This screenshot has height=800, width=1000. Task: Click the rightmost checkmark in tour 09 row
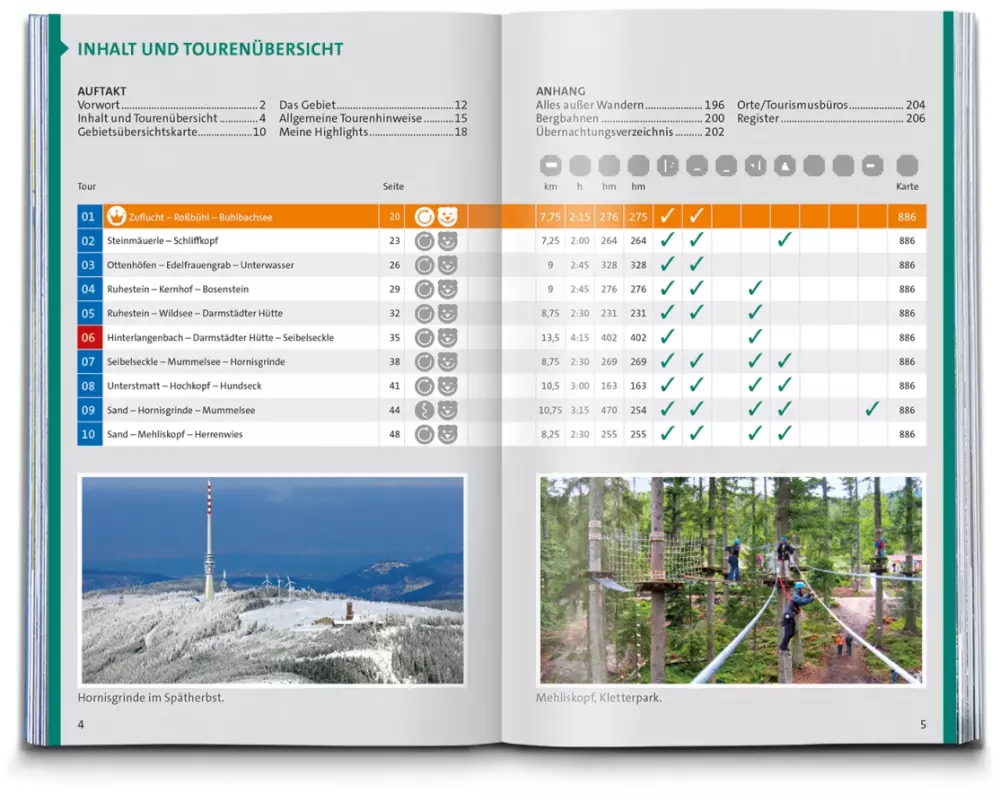(x=872, y=409)
